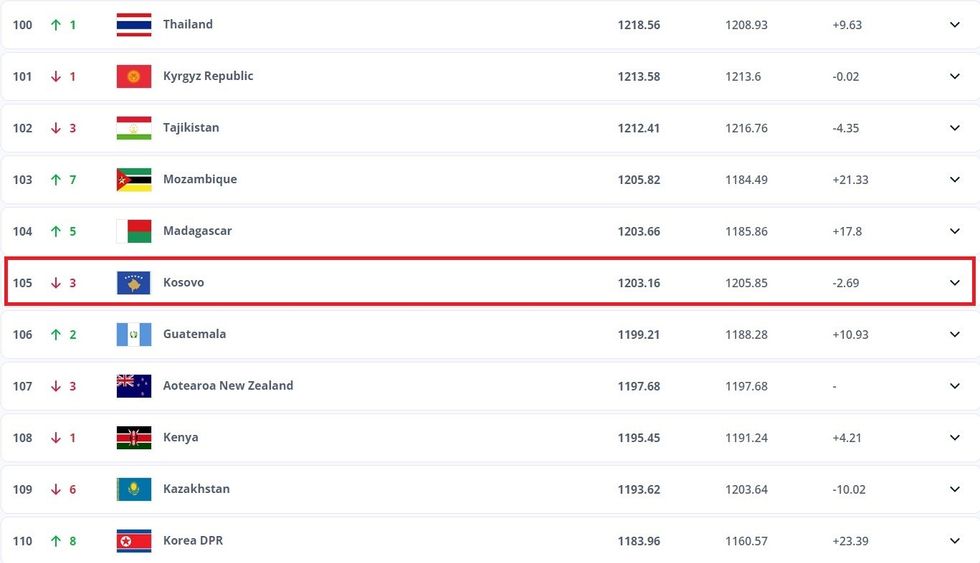Open the Aotearoa New Zealand team link
This screenshot has width=980, height=563.
click(228, 386)
